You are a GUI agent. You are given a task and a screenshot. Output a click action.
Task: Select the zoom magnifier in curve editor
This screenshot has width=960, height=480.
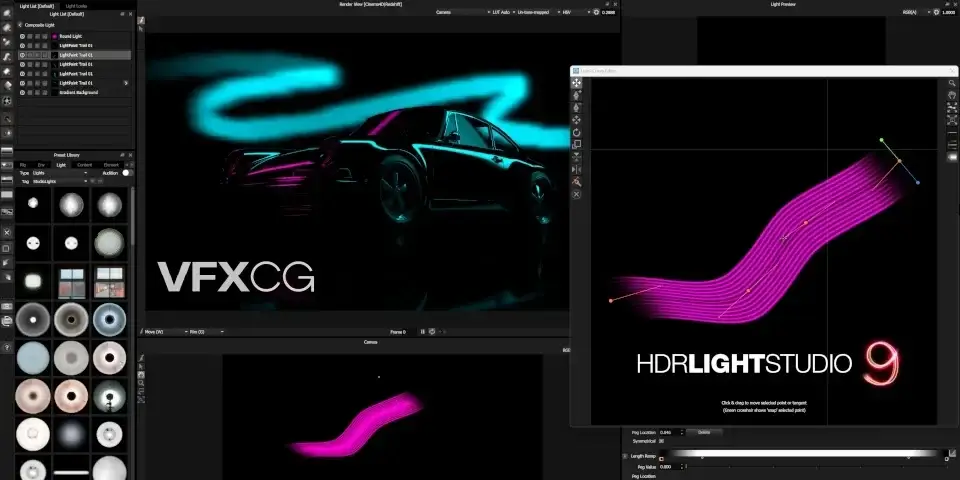pos(952,83)
